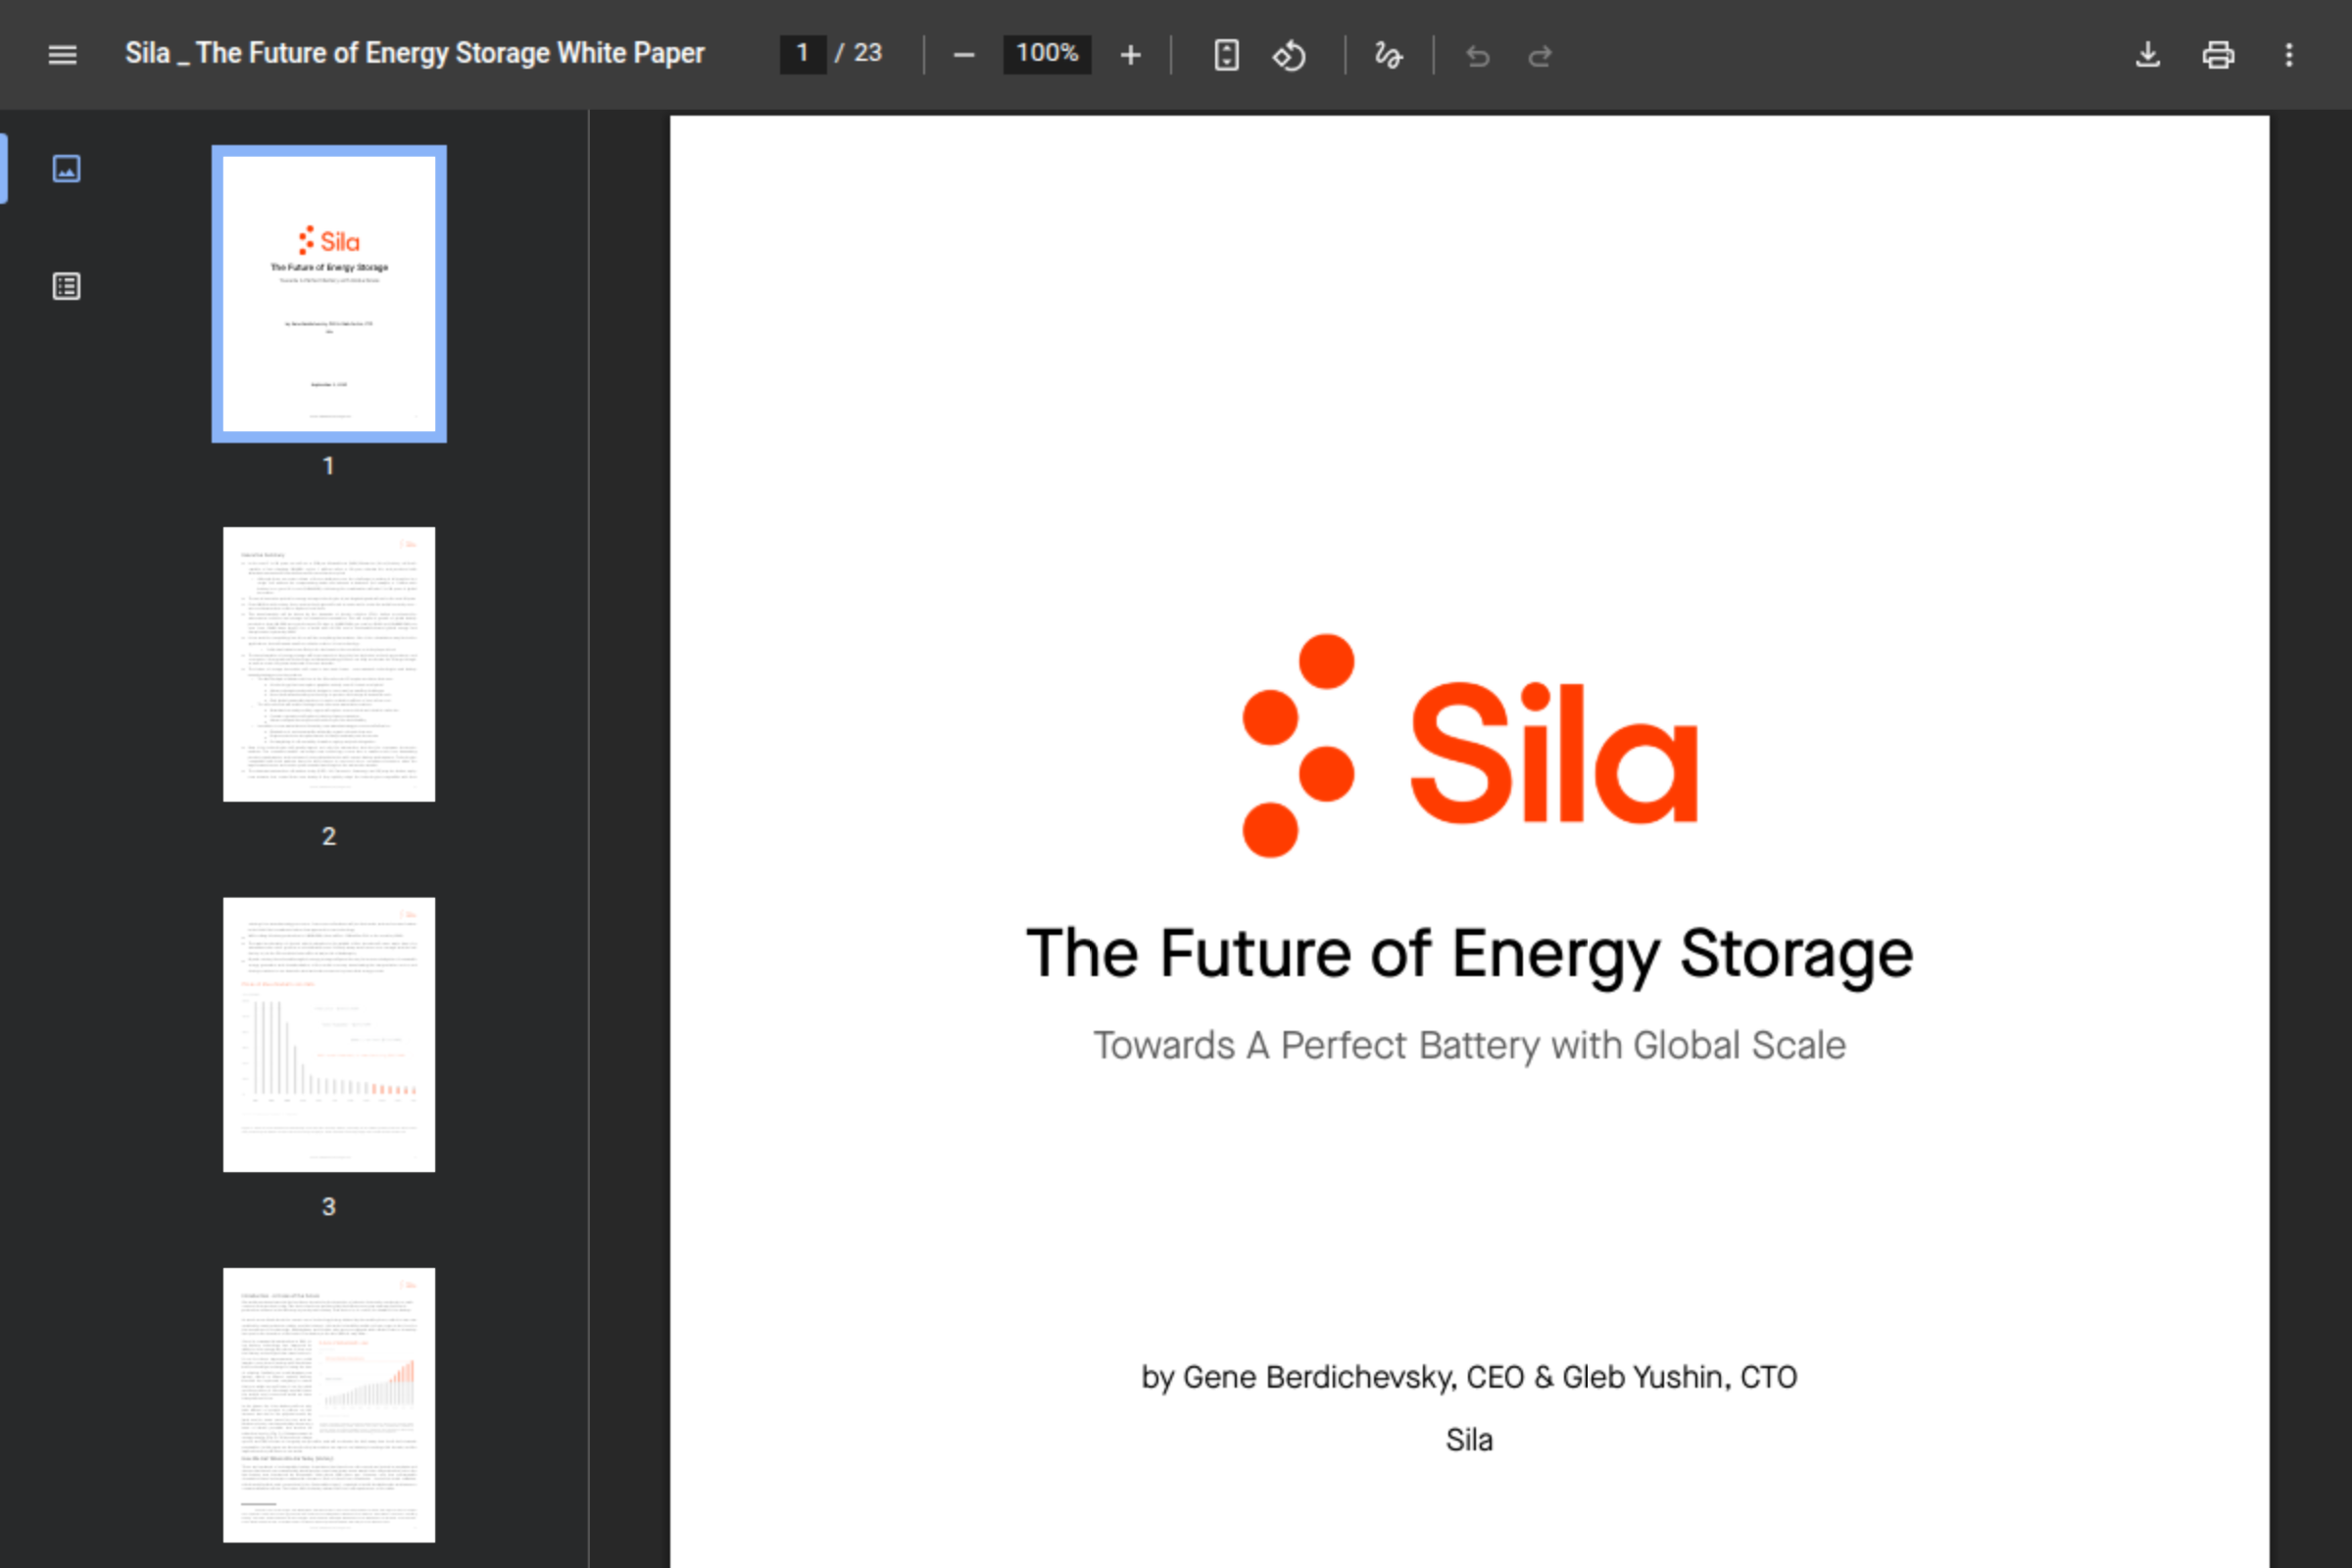
Task: Zoom in with the plus button
Action: tap(1130, 55)
